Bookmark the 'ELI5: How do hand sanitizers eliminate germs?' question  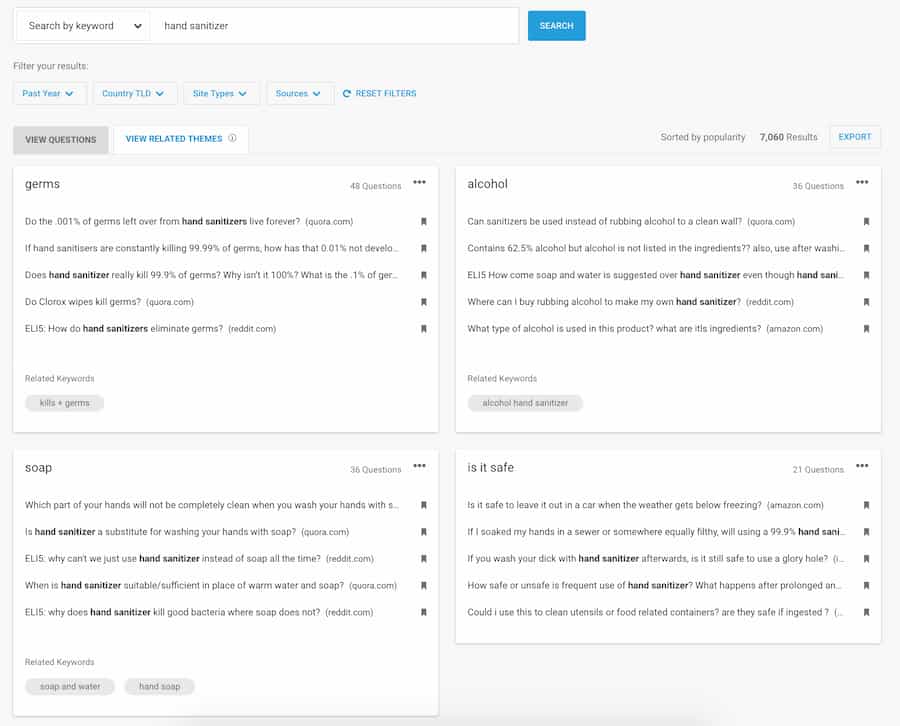pos(423,328)
